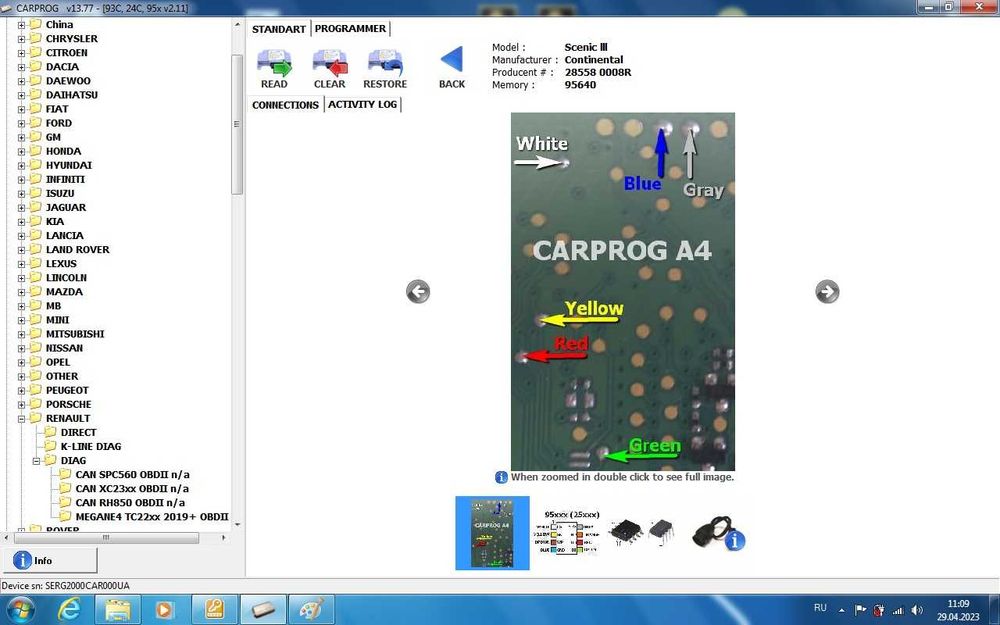Open the PROGRAMMER tab

click(x=350, y=29)
